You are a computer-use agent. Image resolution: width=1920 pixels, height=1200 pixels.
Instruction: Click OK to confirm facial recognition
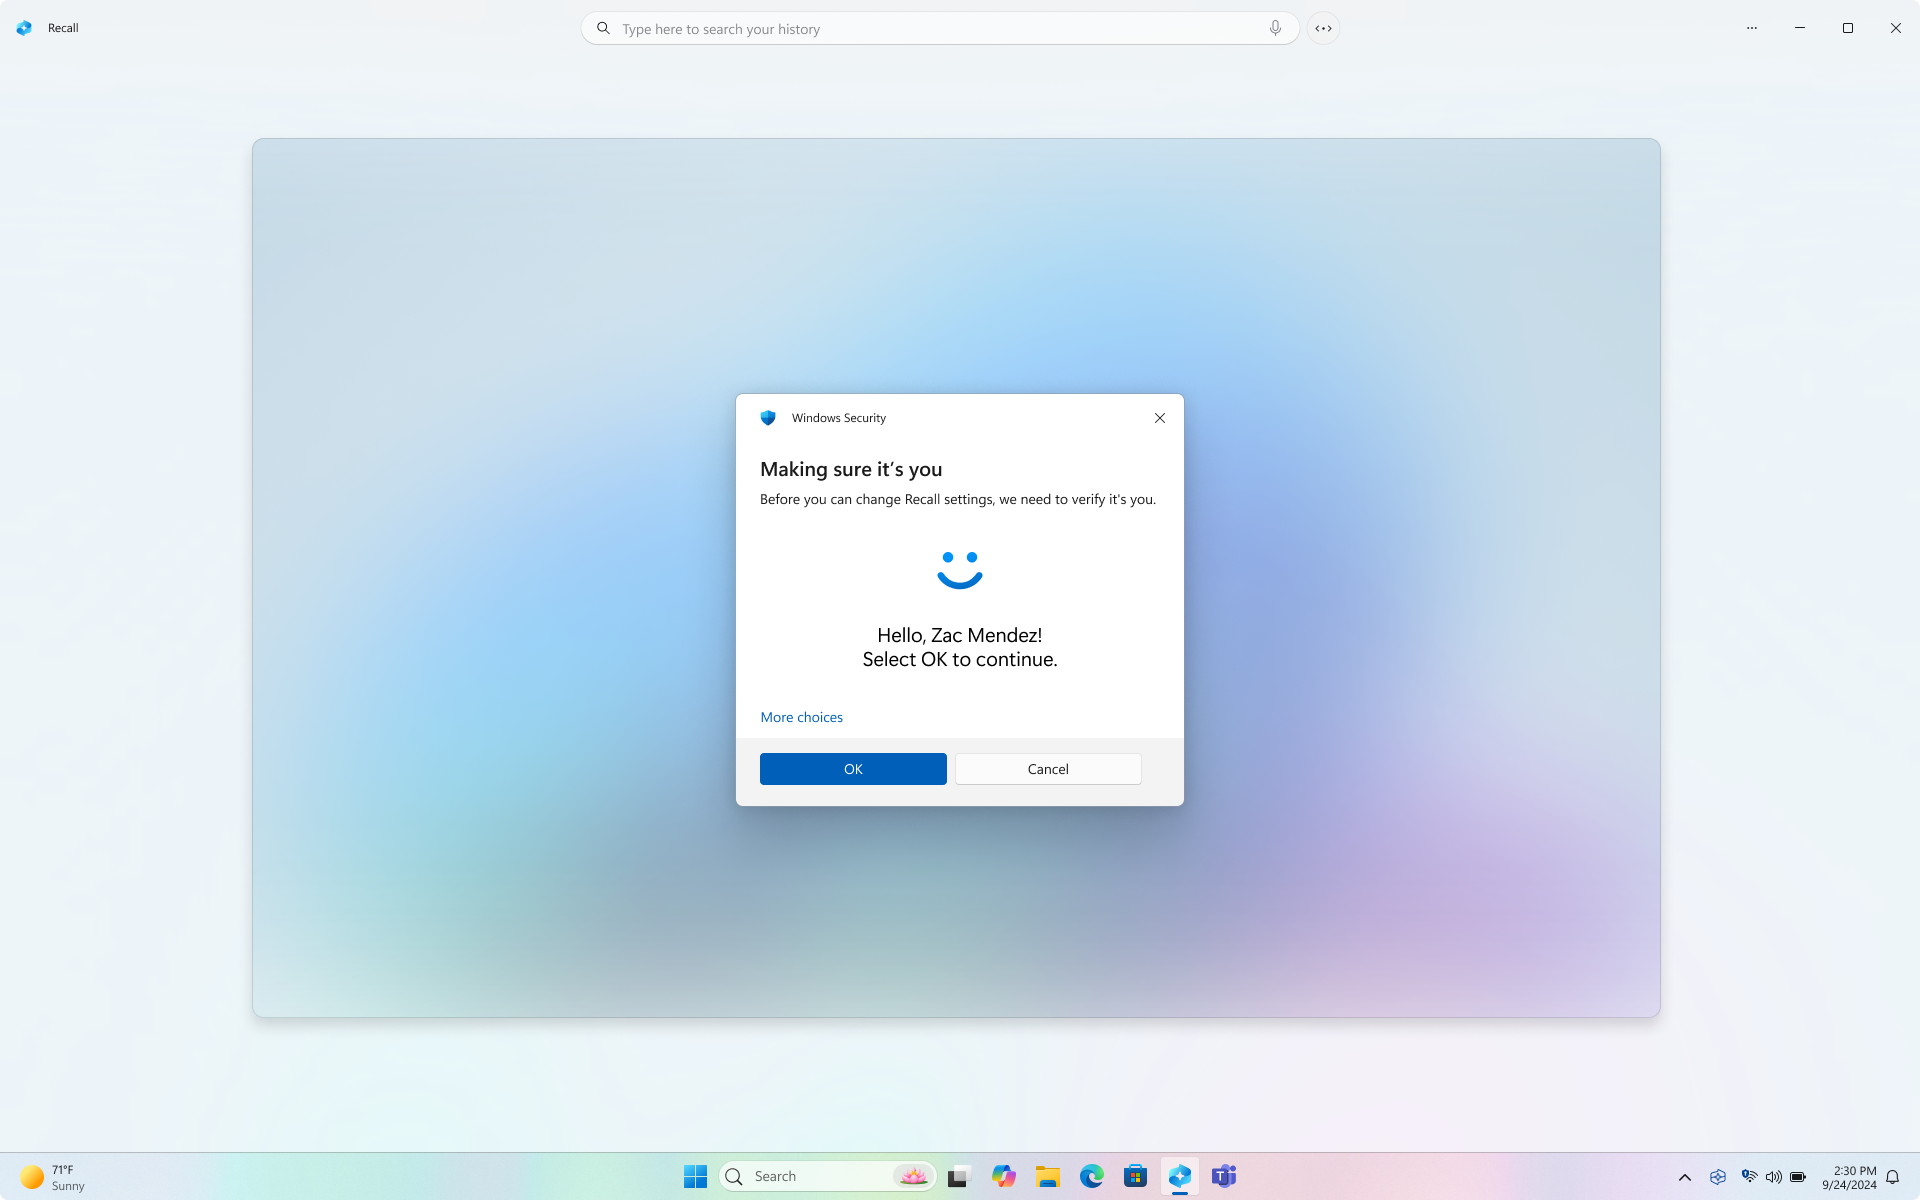pyautogui.click(x=853, y=769)
